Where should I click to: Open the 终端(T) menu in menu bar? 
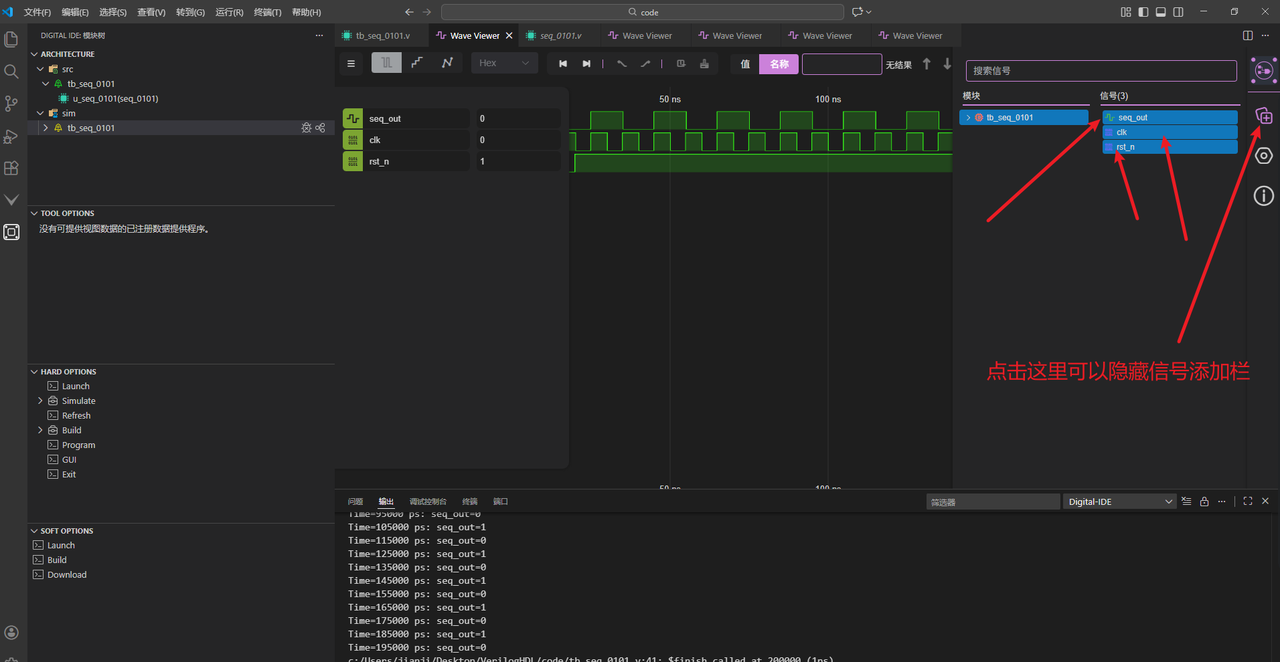pos(267,12)
